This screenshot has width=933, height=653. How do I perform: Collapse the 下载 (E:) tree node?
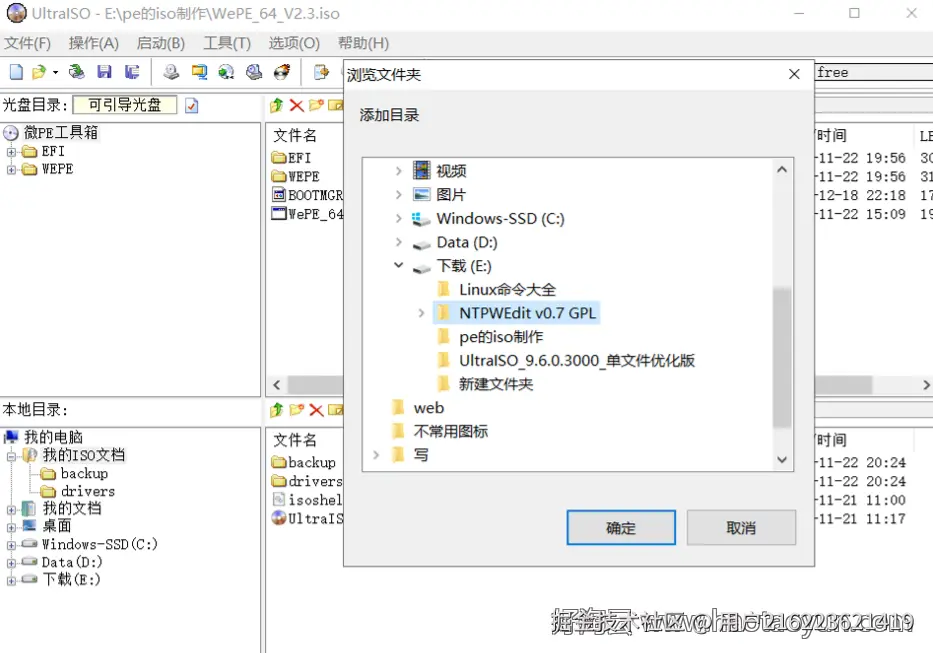[x=398, y=267]
